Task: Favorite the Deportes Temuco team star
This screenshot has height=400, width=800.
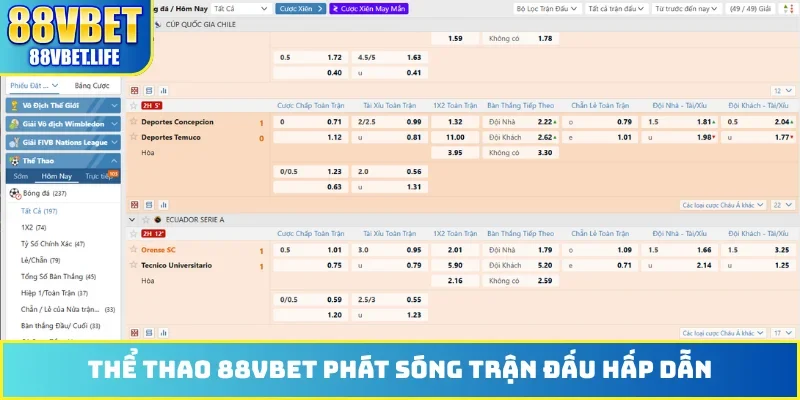Action: tap(134, 137)
